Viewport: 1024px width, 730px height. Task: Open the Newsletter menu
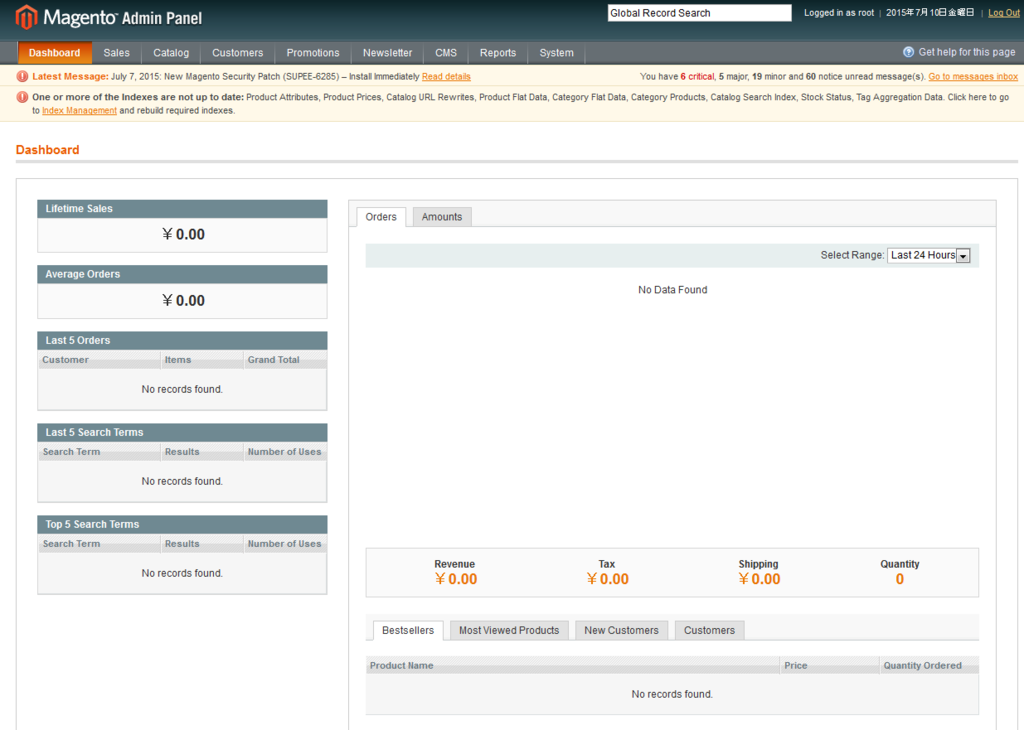coord(387,53)
